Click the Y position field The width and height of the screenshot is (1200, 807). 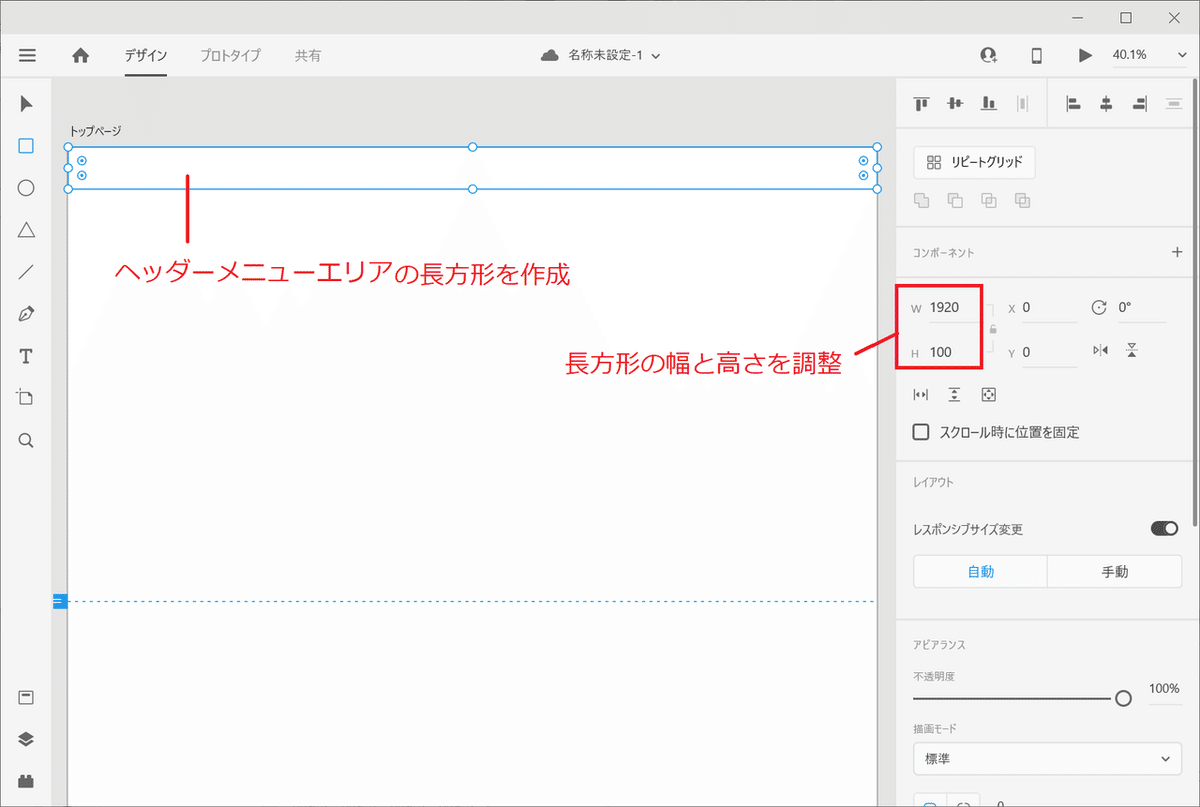1048,352
